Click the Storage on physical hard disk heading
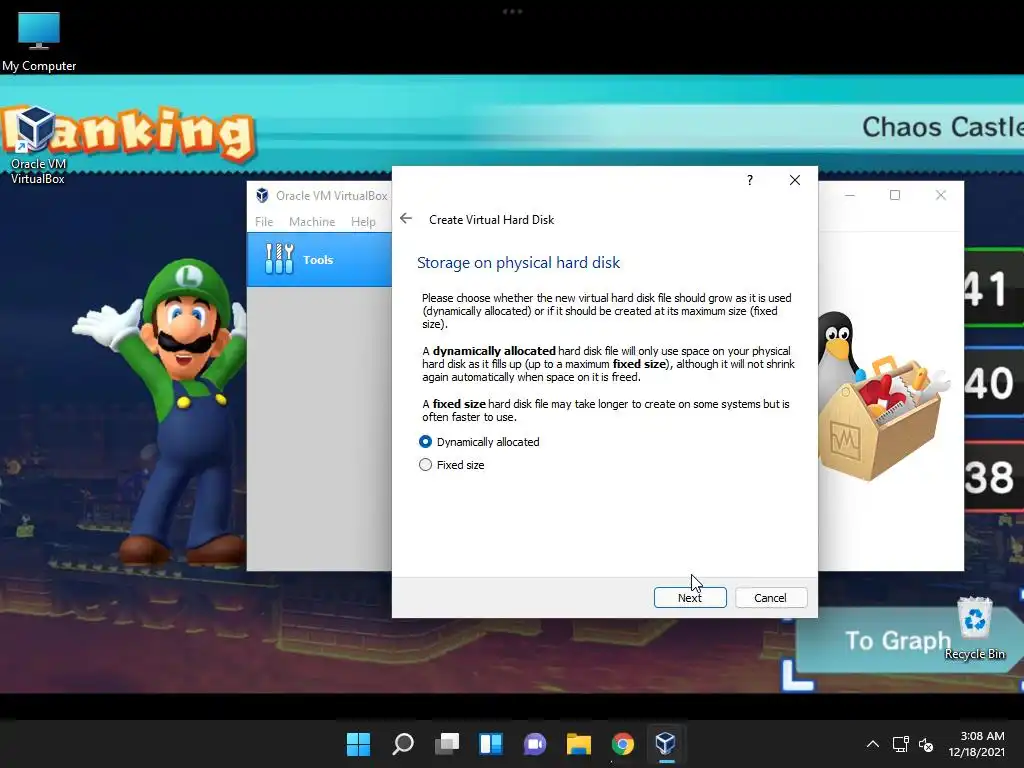1024x768 pixels. (519, 263)
